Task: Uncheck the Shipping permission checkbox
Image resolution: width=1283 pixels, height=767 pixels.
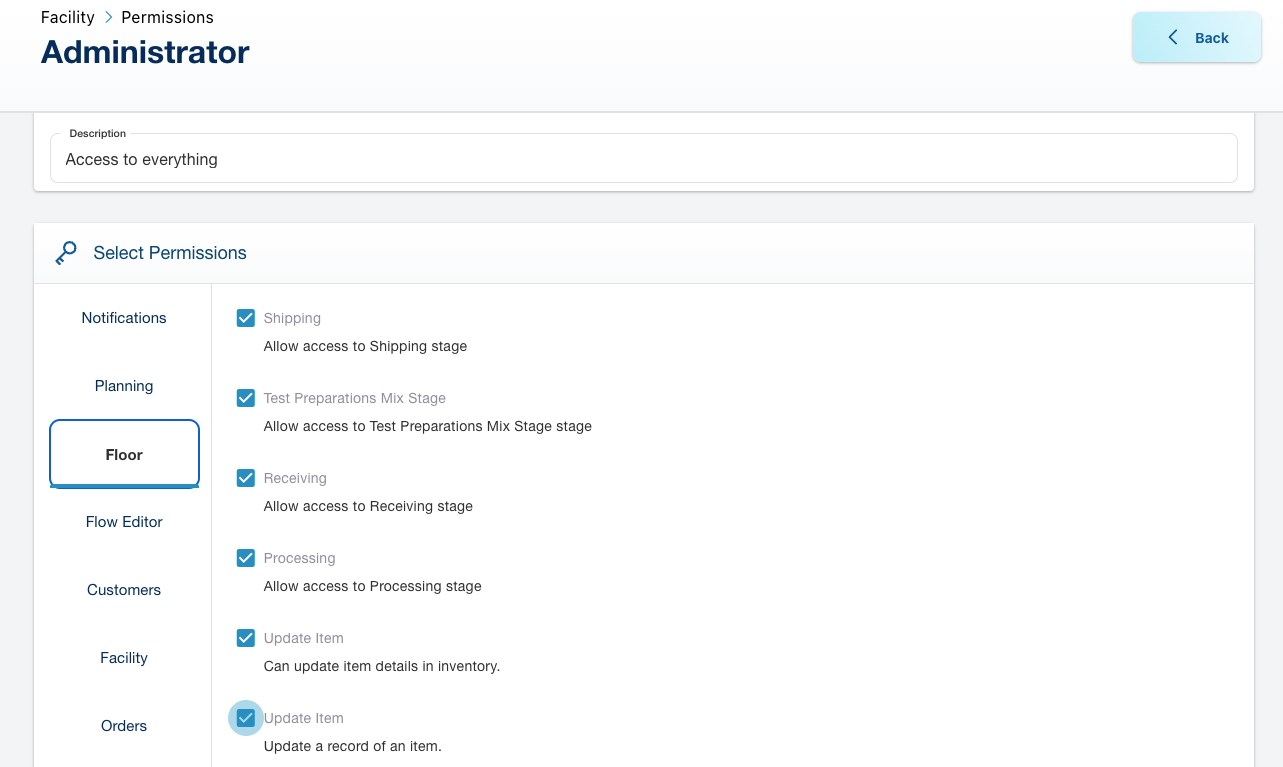Action: [x=246, y=318]
